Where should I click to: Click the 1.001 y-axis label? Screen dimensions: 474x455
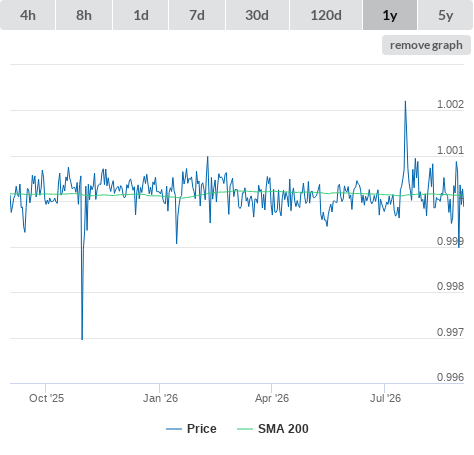coord(450,150)
